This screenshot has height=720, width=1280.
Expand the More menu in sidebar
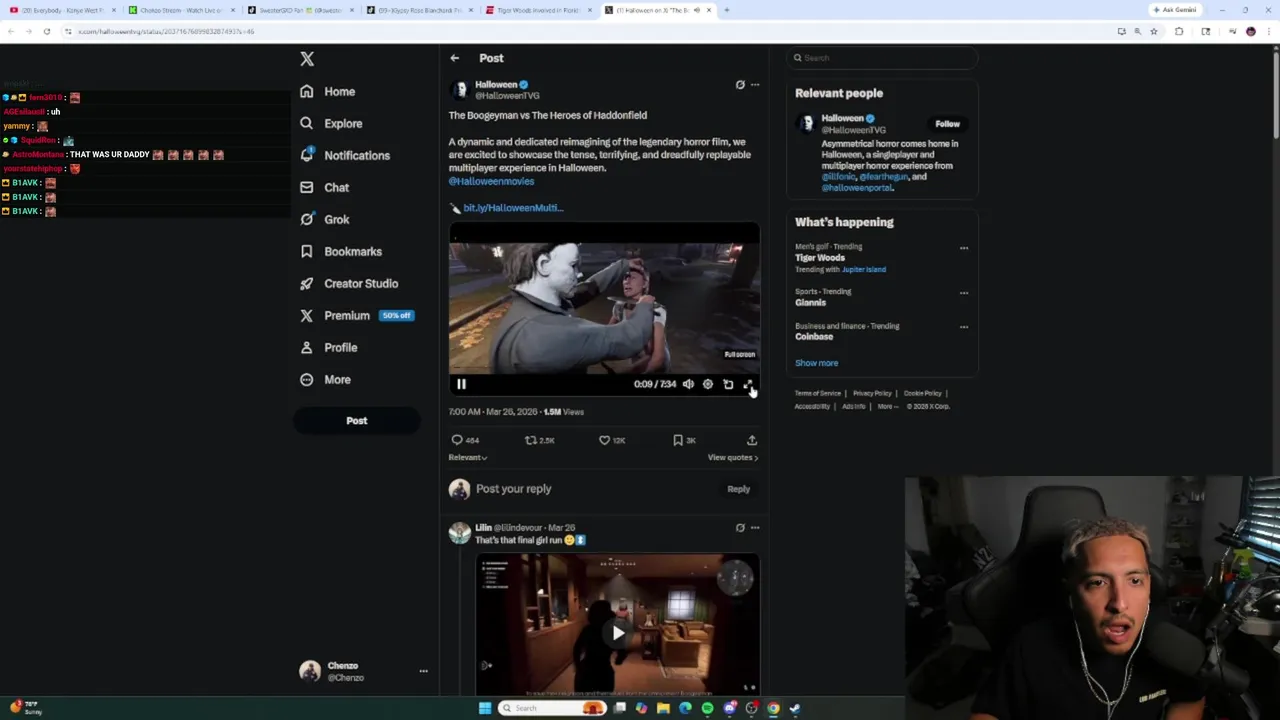pyautogui.click(x=325, y=379)
